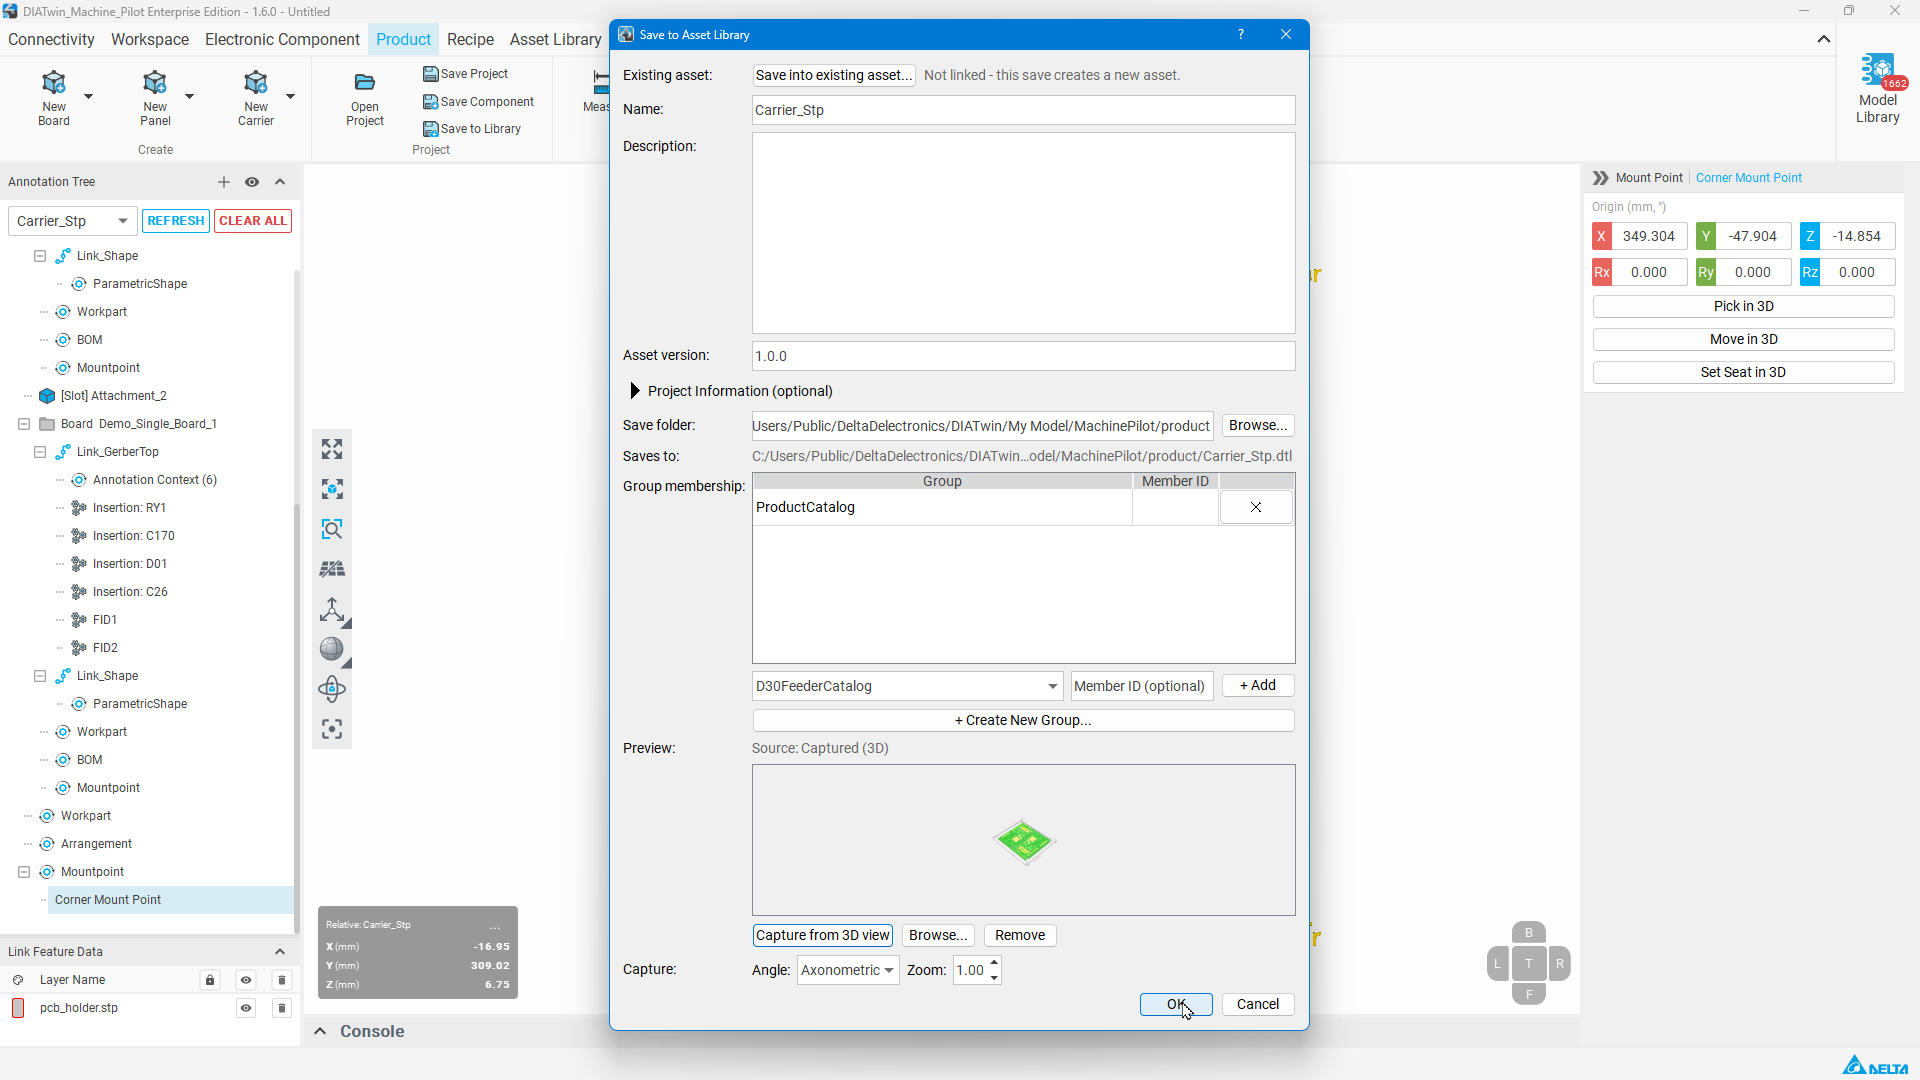Click the fit-to-selected-object cube icon
This screenshot has height=1080, width=1920.
click(332, 489)
